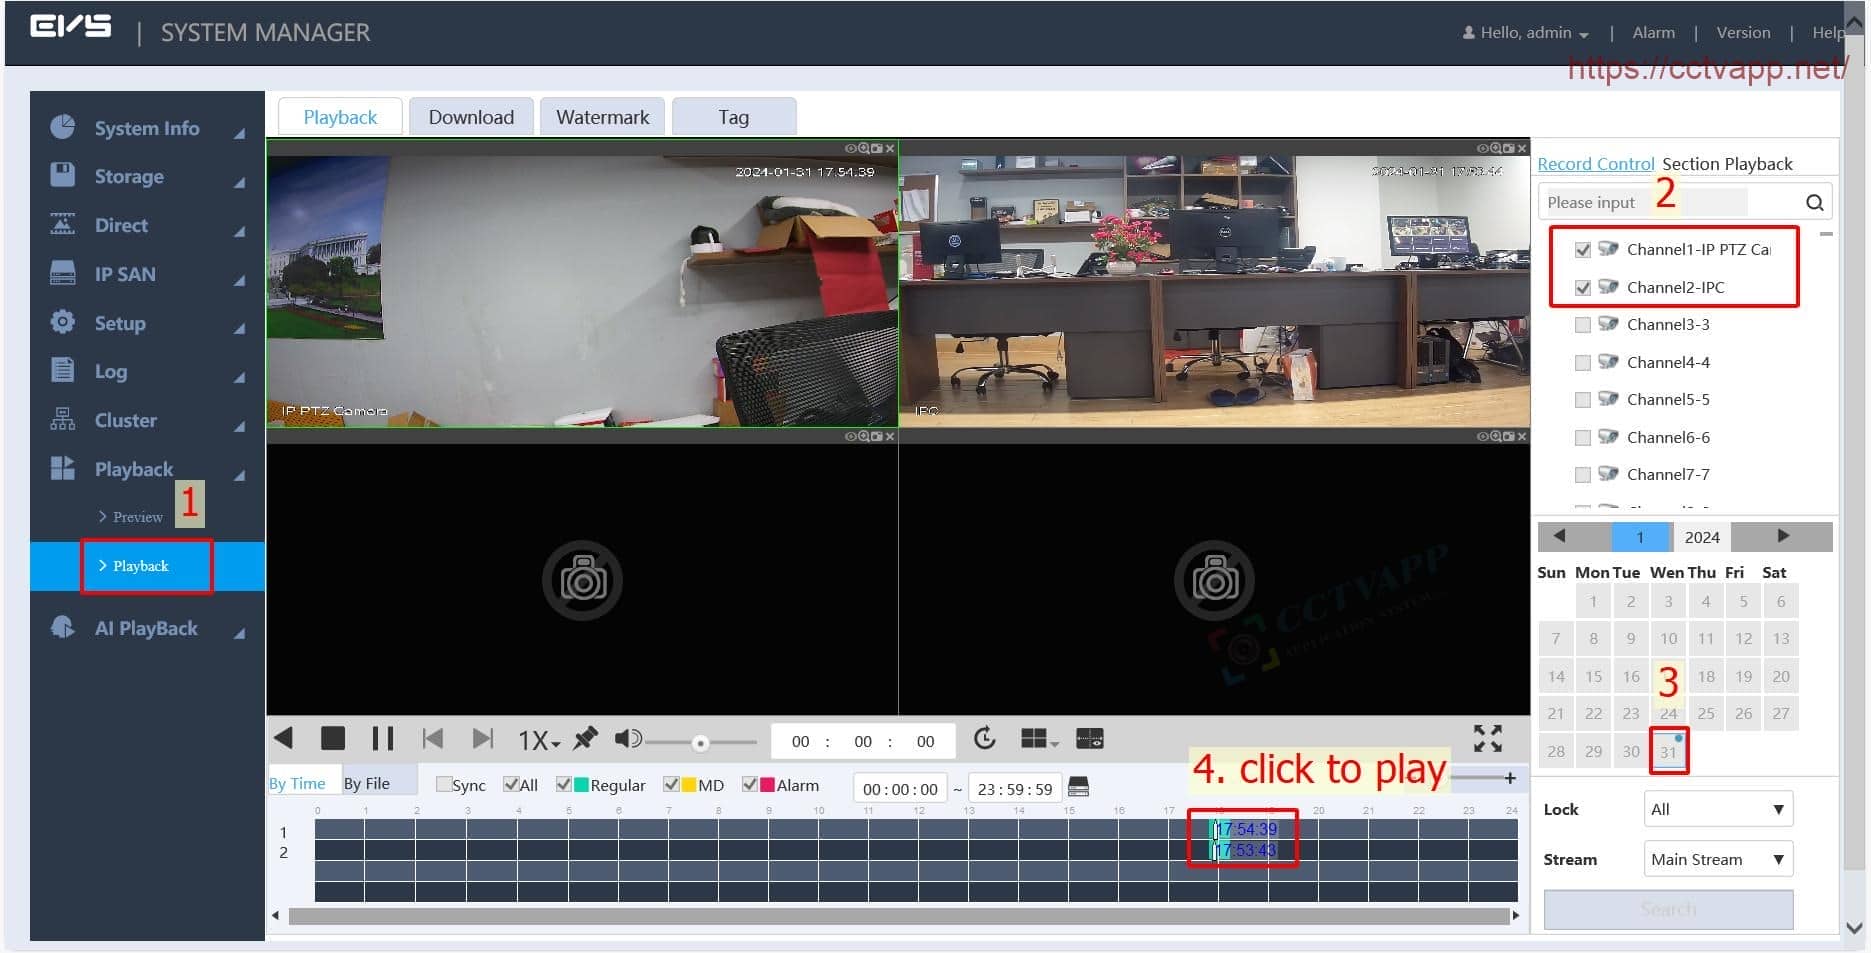Jump to the next frame icon
The width and height of the screenshot is (1871, 953).
pos(482,739)
